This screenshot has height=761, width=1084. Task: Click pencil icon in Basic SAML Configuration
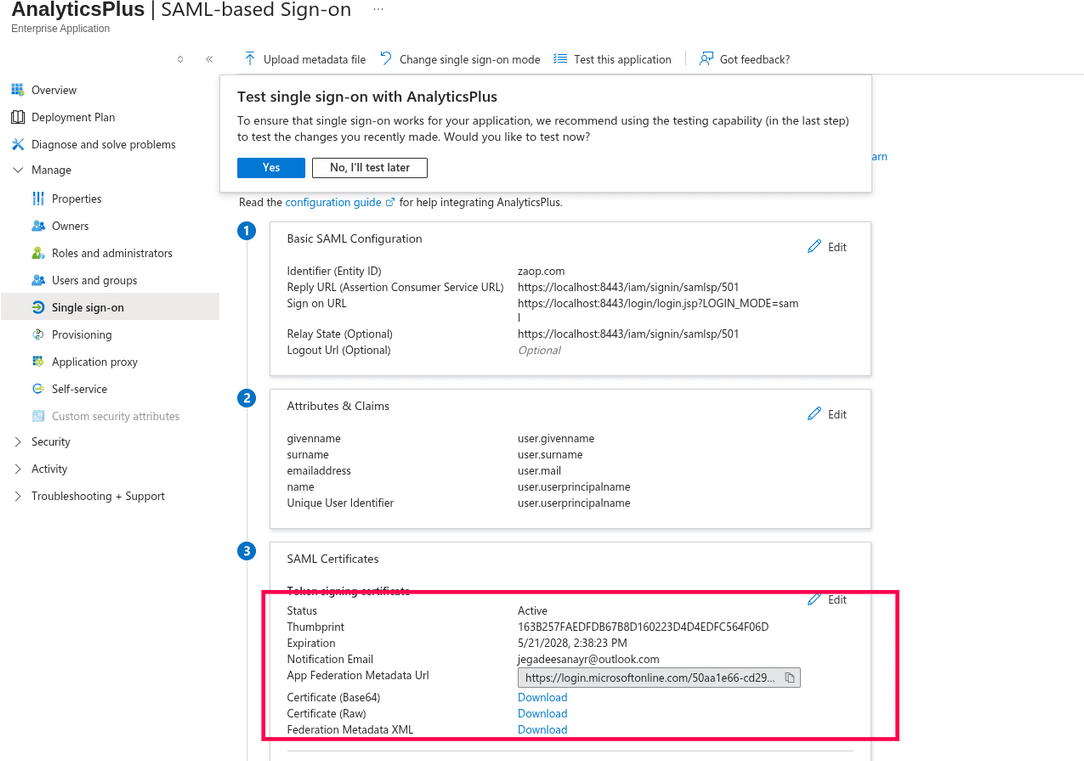point(814,247)
